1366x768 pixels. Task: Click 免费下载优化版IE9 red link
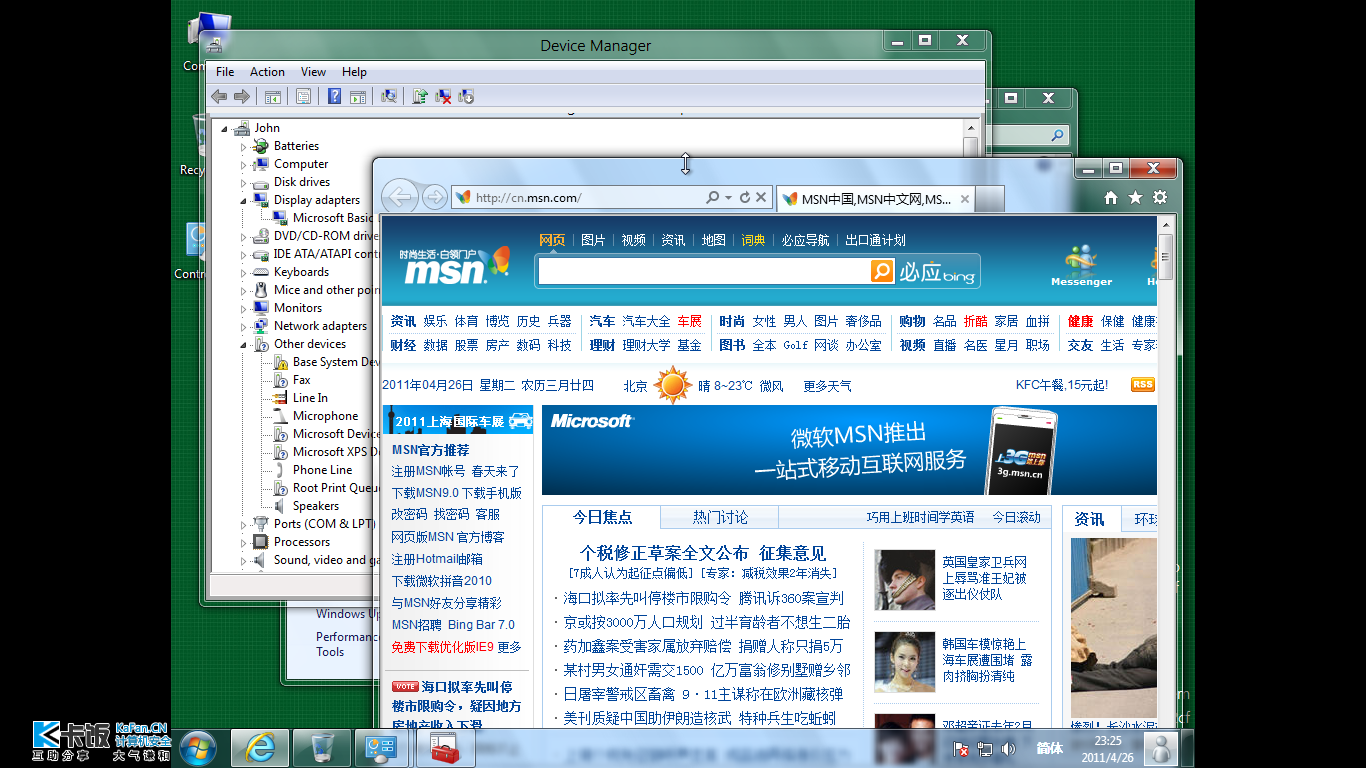pyautogui.click(x=442, y=647)
